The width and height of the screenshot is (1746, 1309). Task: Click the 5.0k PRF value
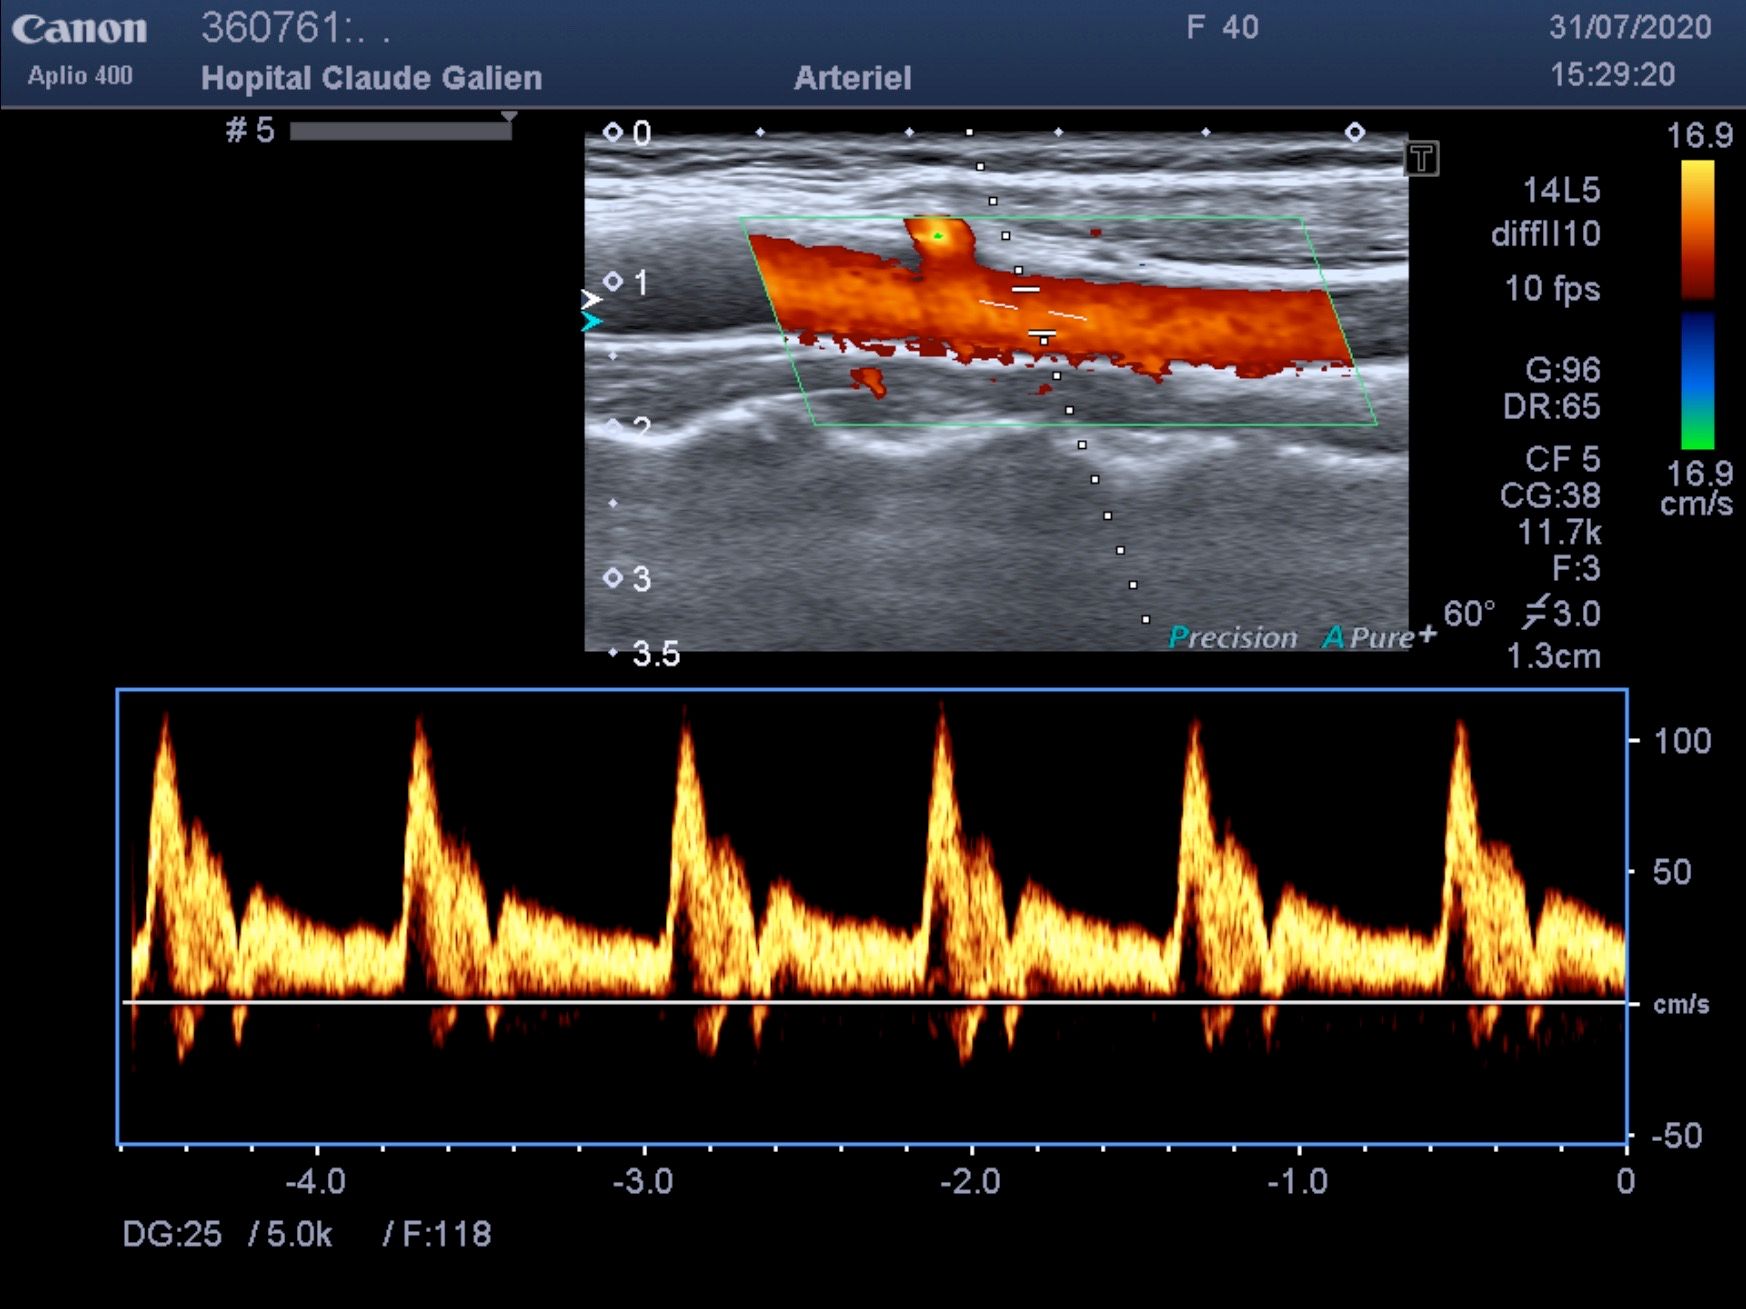pos(299,1234)
